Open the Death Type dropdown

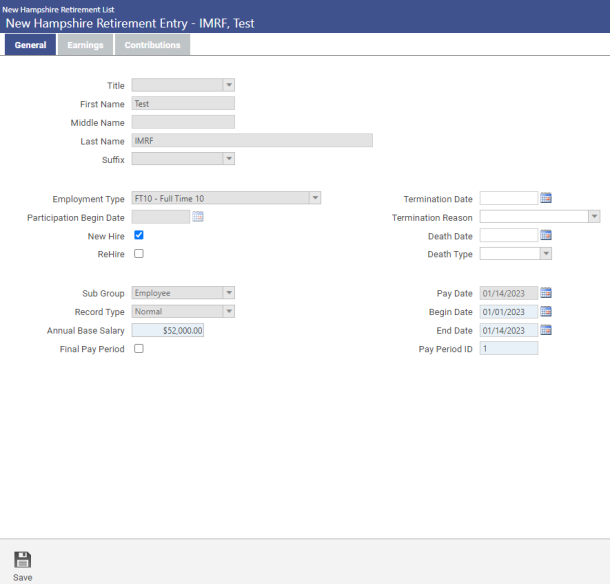pos(545,254)
